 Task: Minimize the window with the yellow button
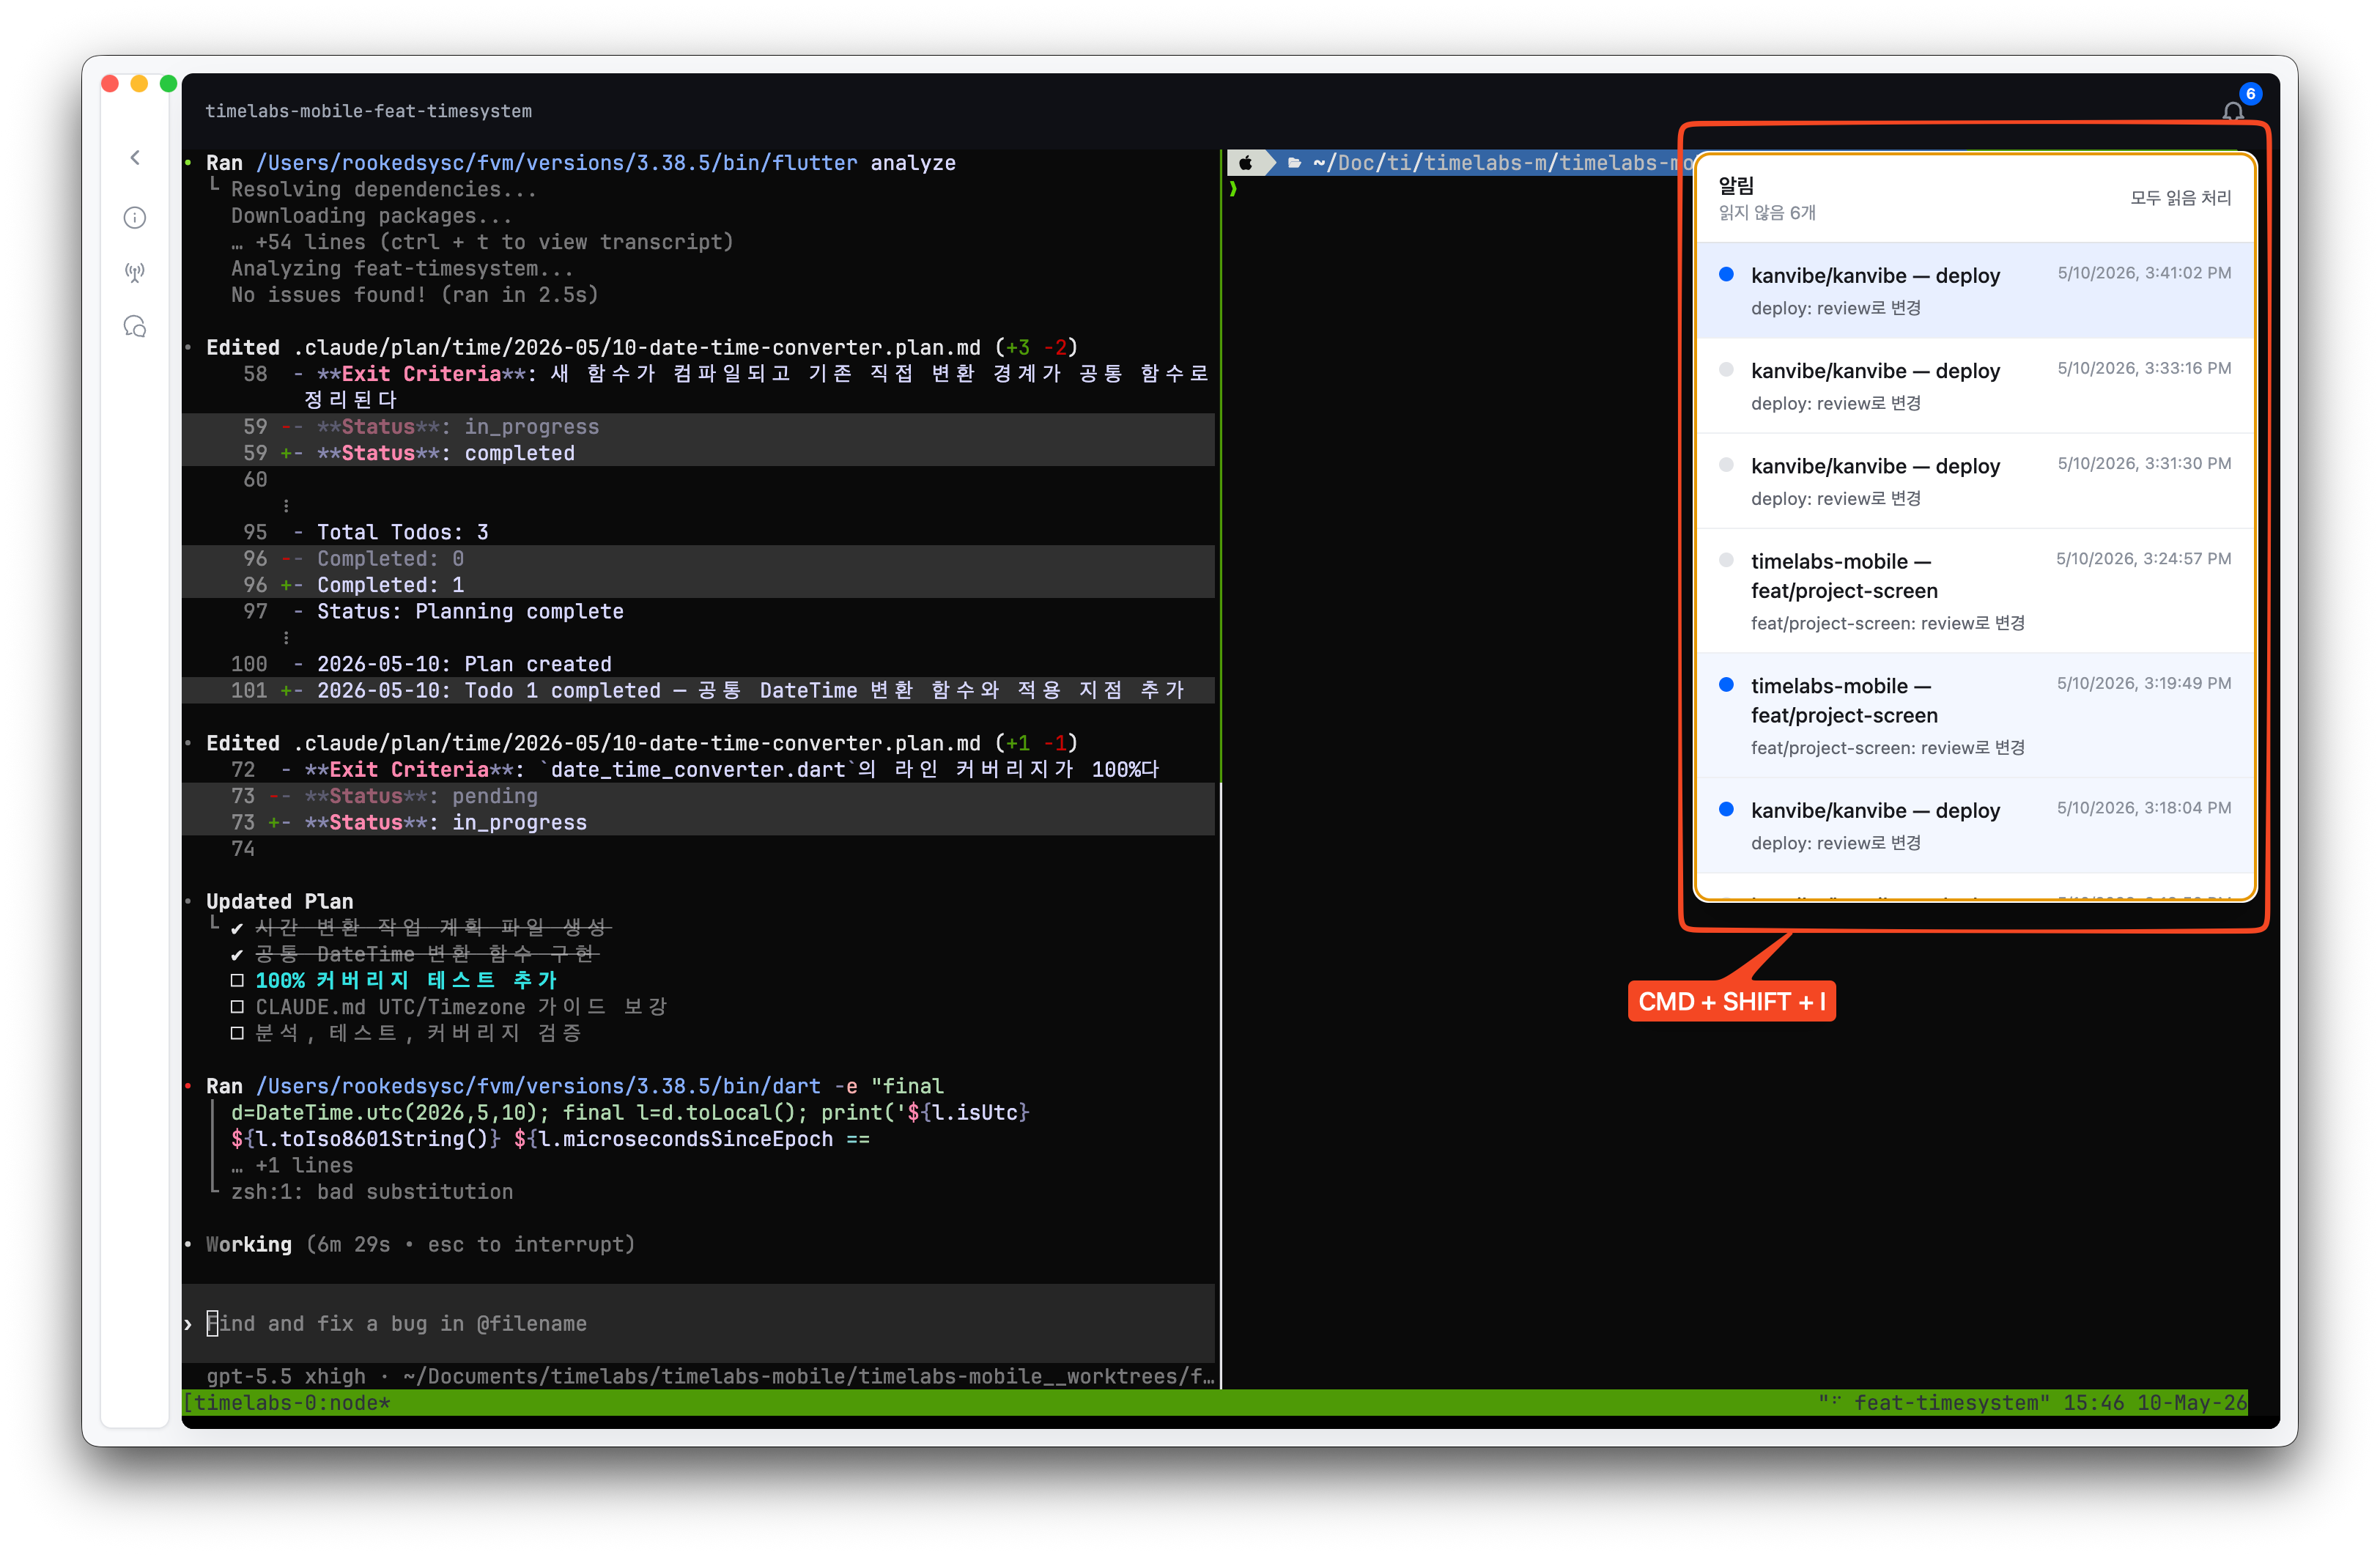click(140, 84)
